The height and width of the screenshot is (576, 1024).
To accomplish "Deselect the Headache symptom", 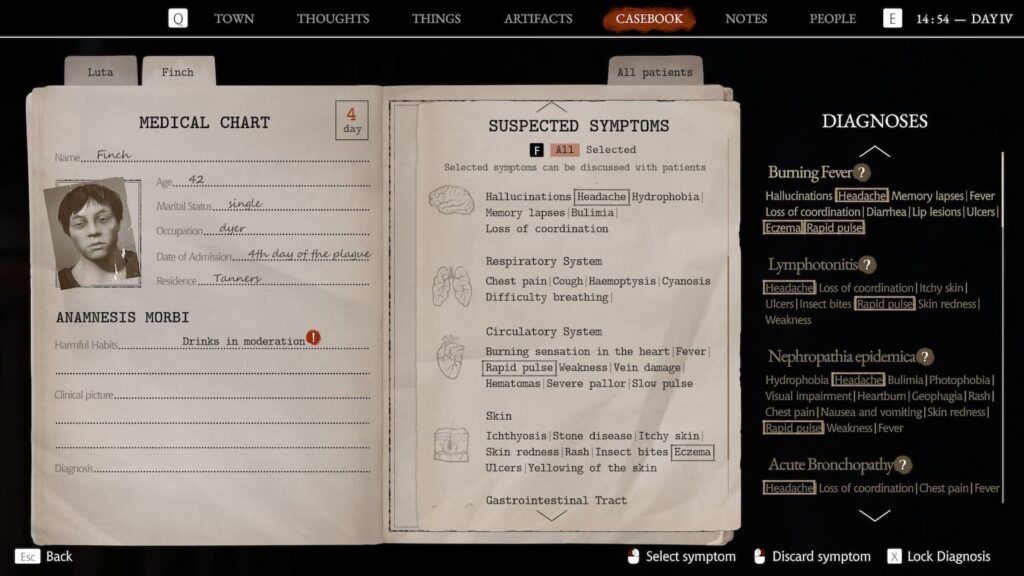I will (x=601, y=197).
